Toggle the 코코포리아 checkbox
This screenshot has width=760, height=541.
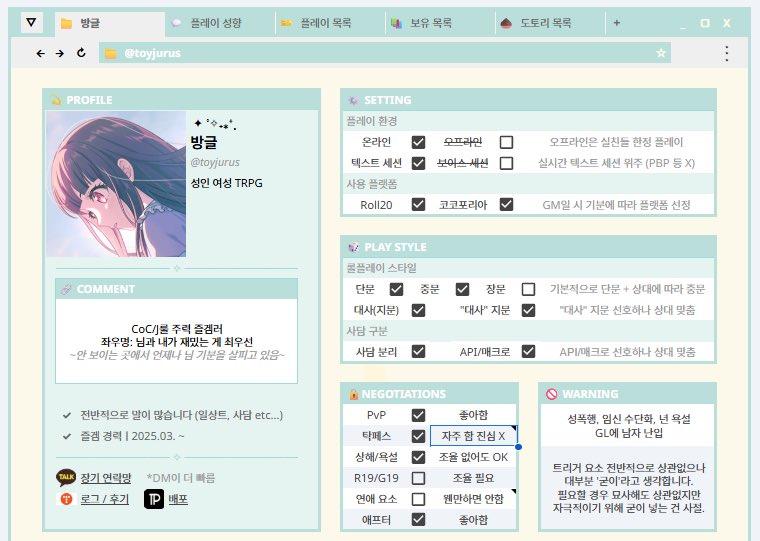click(x=506, y=205)
